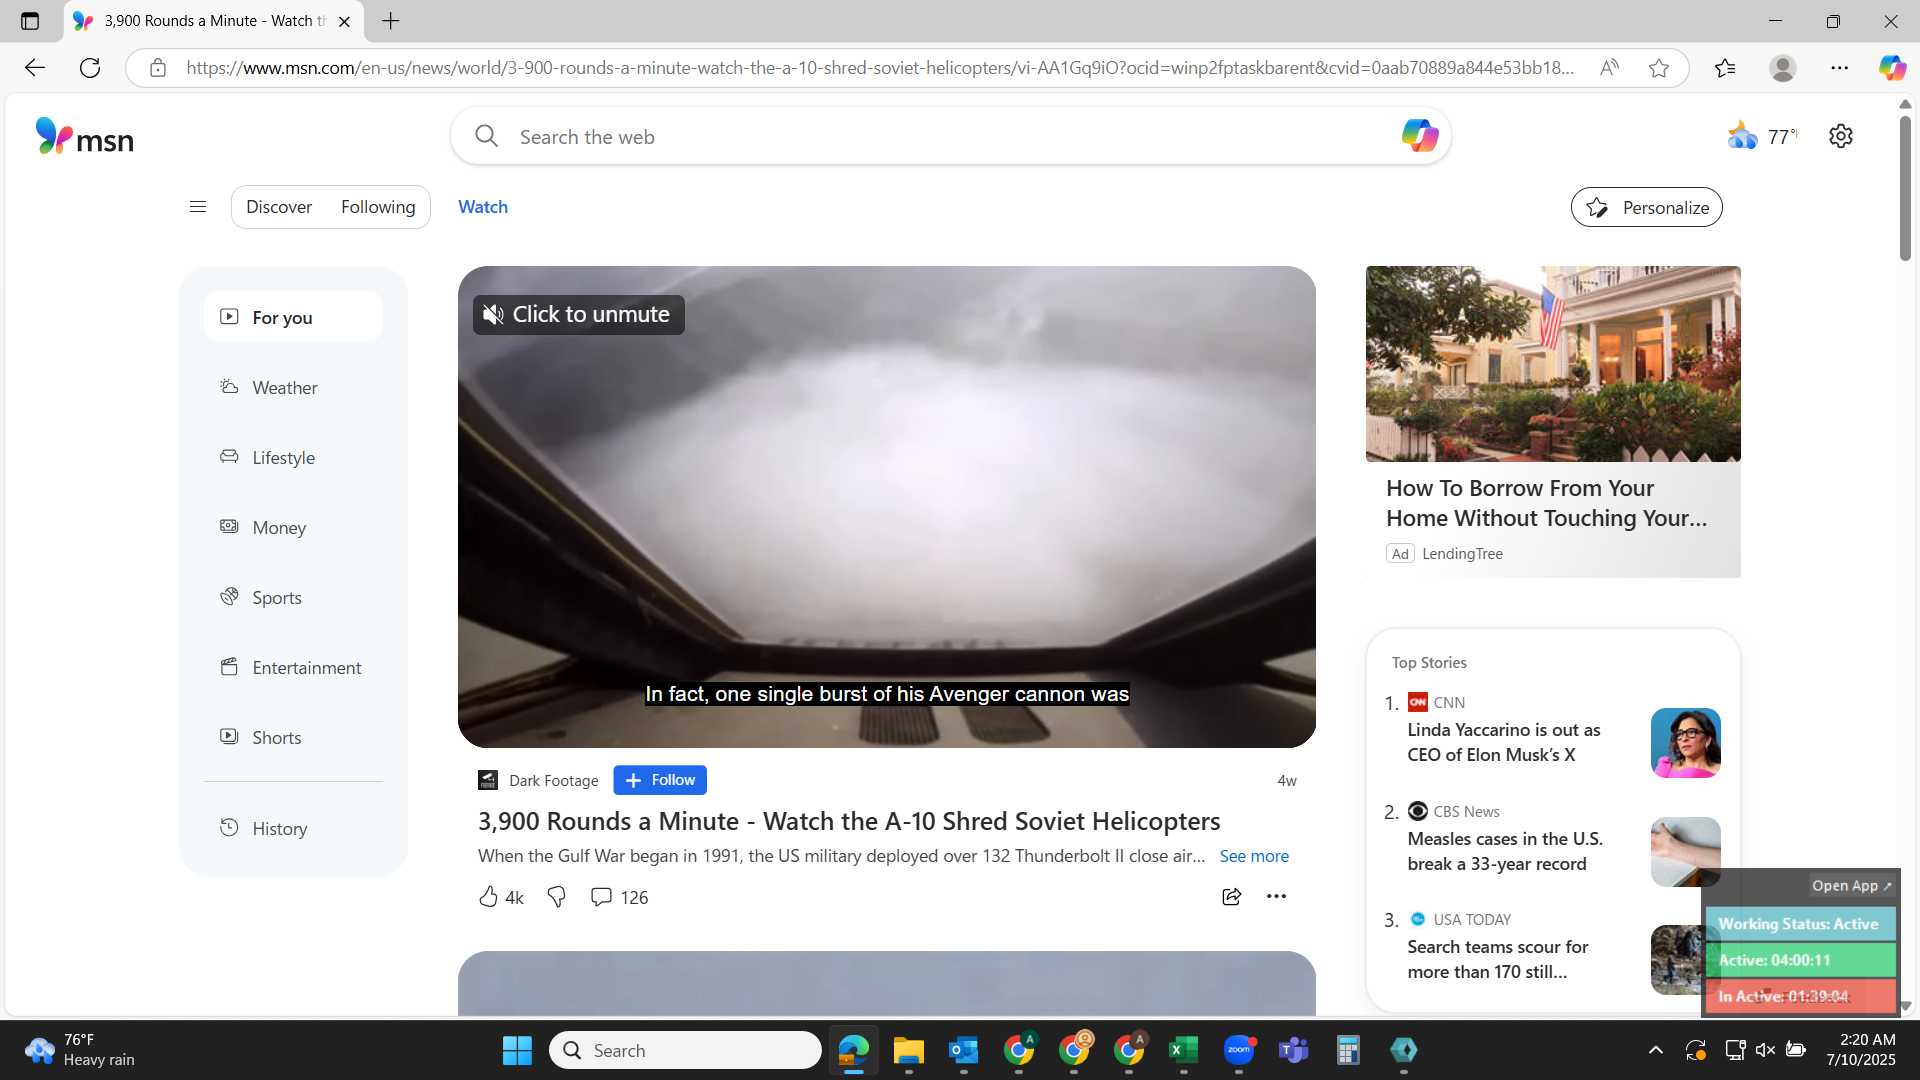Add this page to favorites star
Image resolution: width=1920 pixels, height=1080 pixels.
[1659, 68]
